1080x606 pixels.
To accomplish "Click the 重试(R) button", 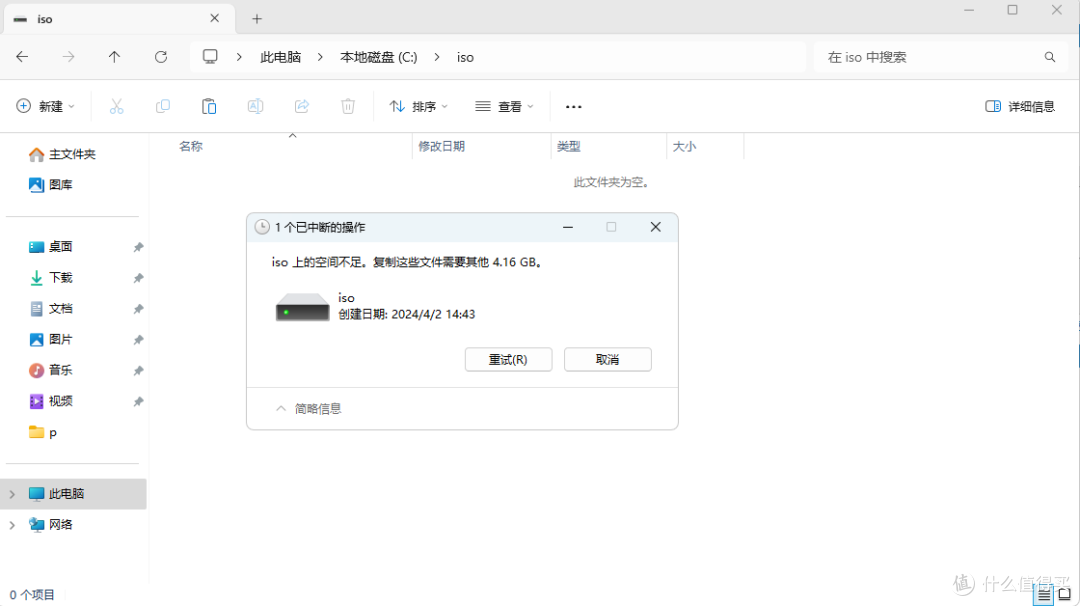I will point(508,359).
